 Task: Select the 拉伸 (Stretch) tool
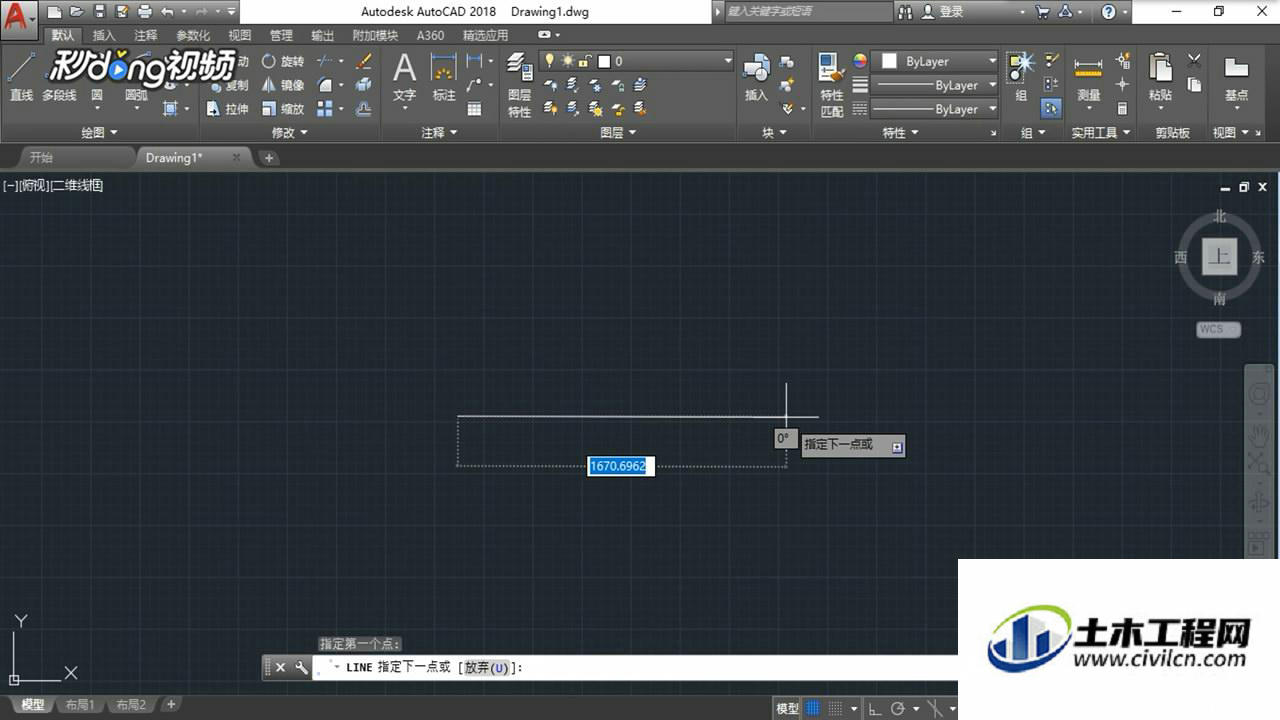point(228,109)
